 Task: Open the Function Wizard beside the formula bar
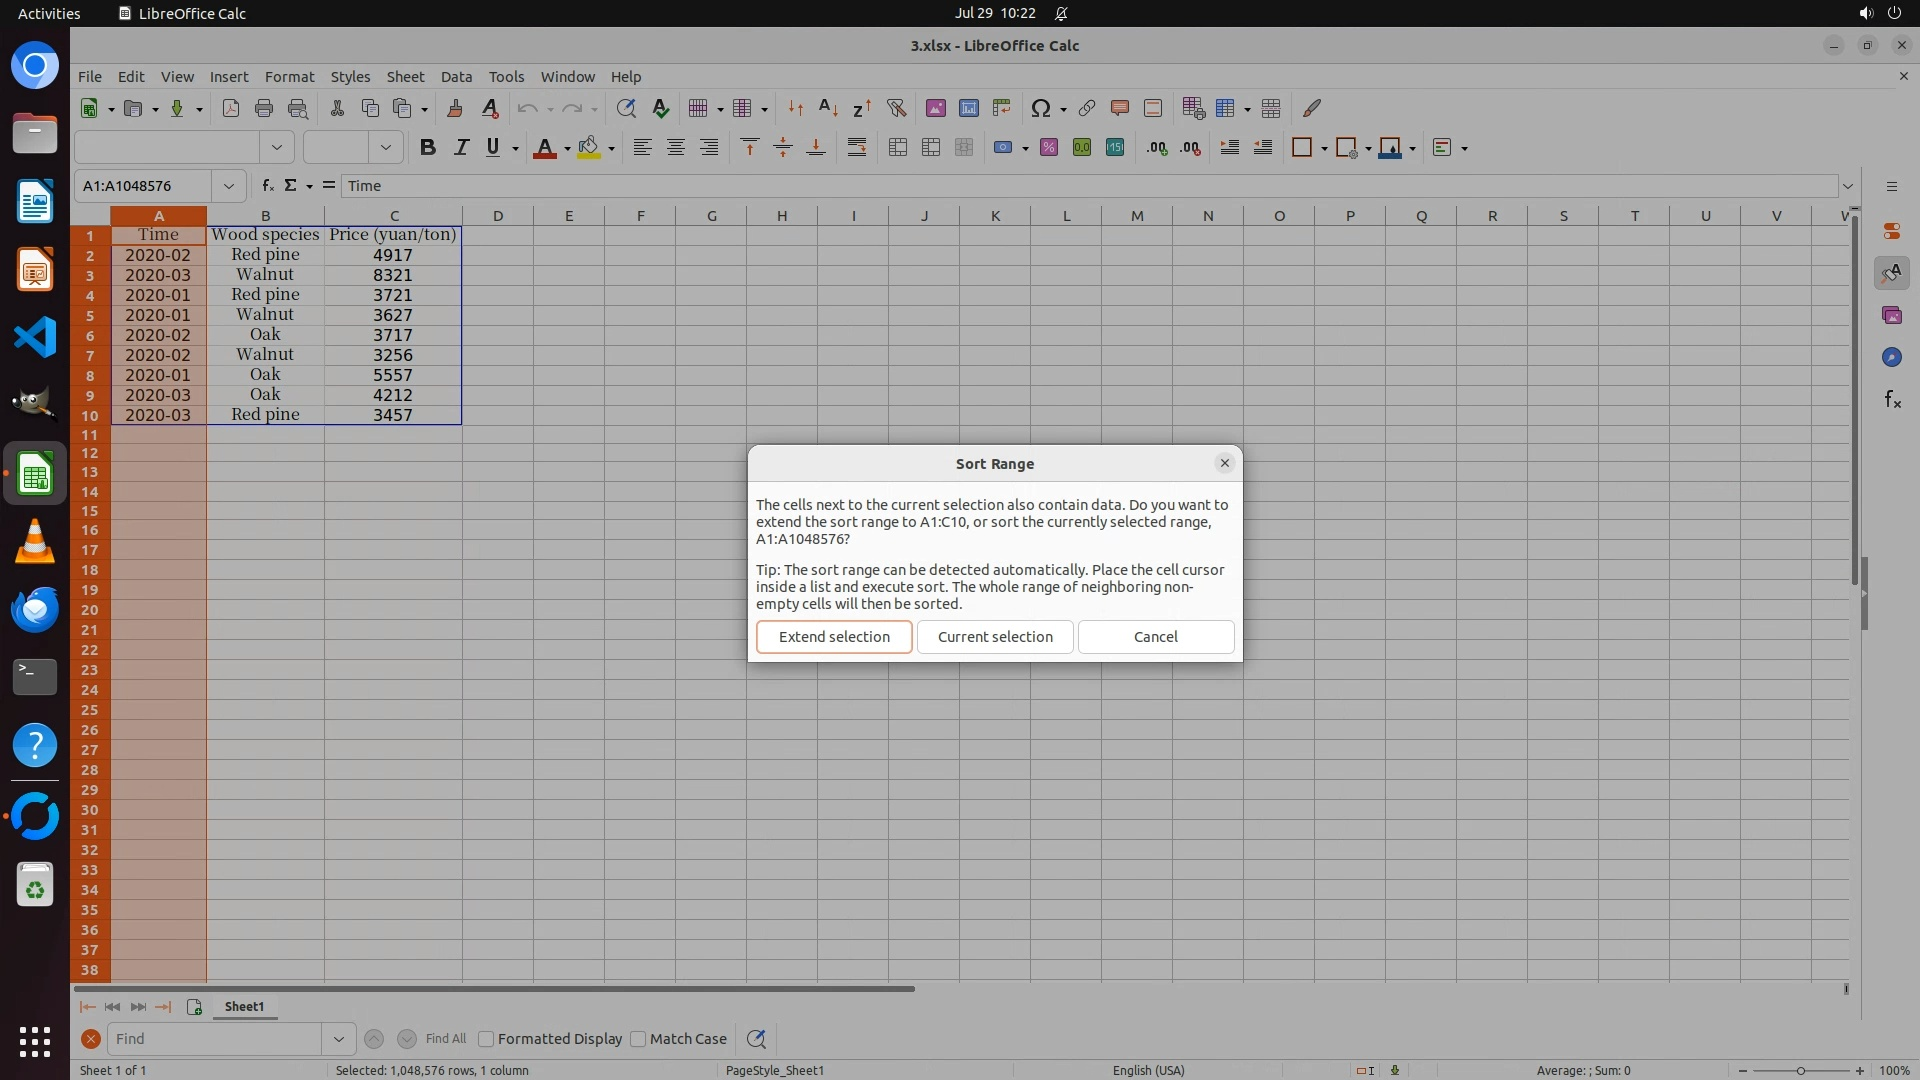click(x=267, y=186)
